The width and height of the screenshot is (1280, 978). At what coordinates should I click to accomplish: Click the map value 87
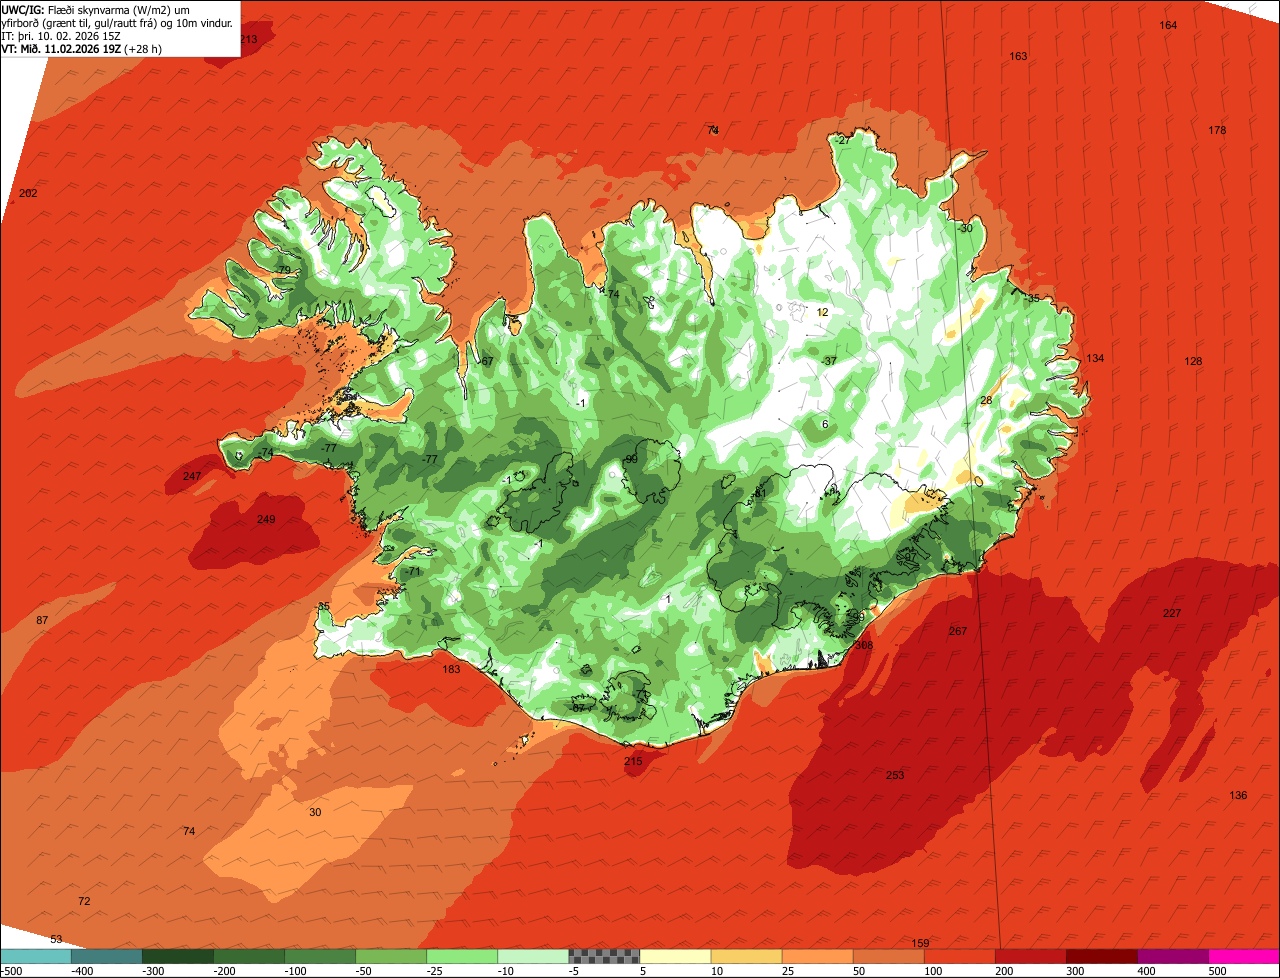[42, 621]
